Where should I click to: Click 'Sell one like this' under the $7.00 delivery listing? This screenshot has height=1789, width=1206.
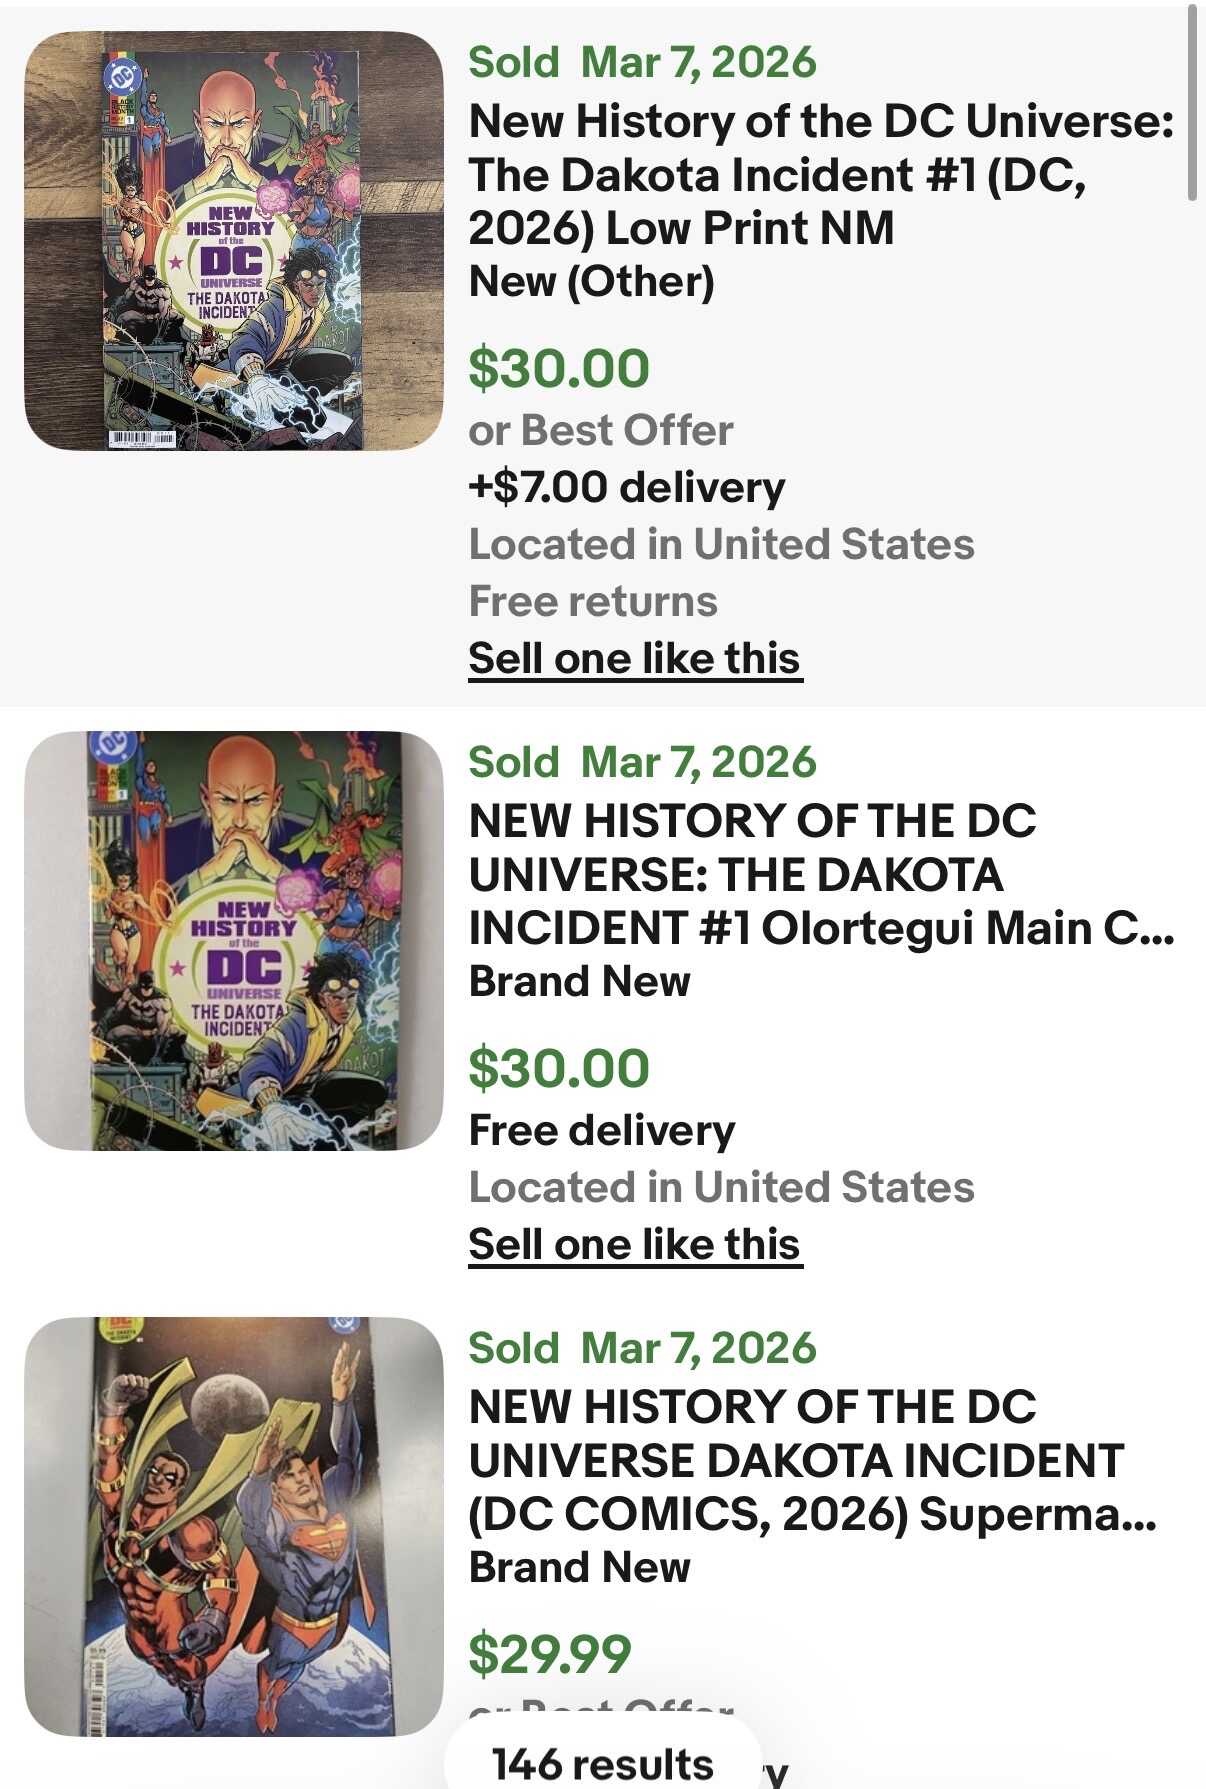pos(635,659)
